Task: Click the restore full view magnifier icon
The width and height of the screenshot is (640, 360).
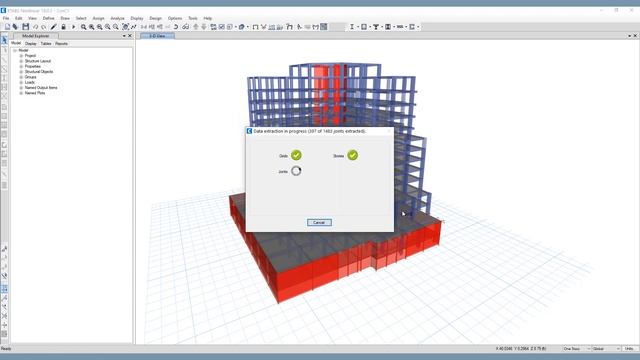Action: click(91, 27)
